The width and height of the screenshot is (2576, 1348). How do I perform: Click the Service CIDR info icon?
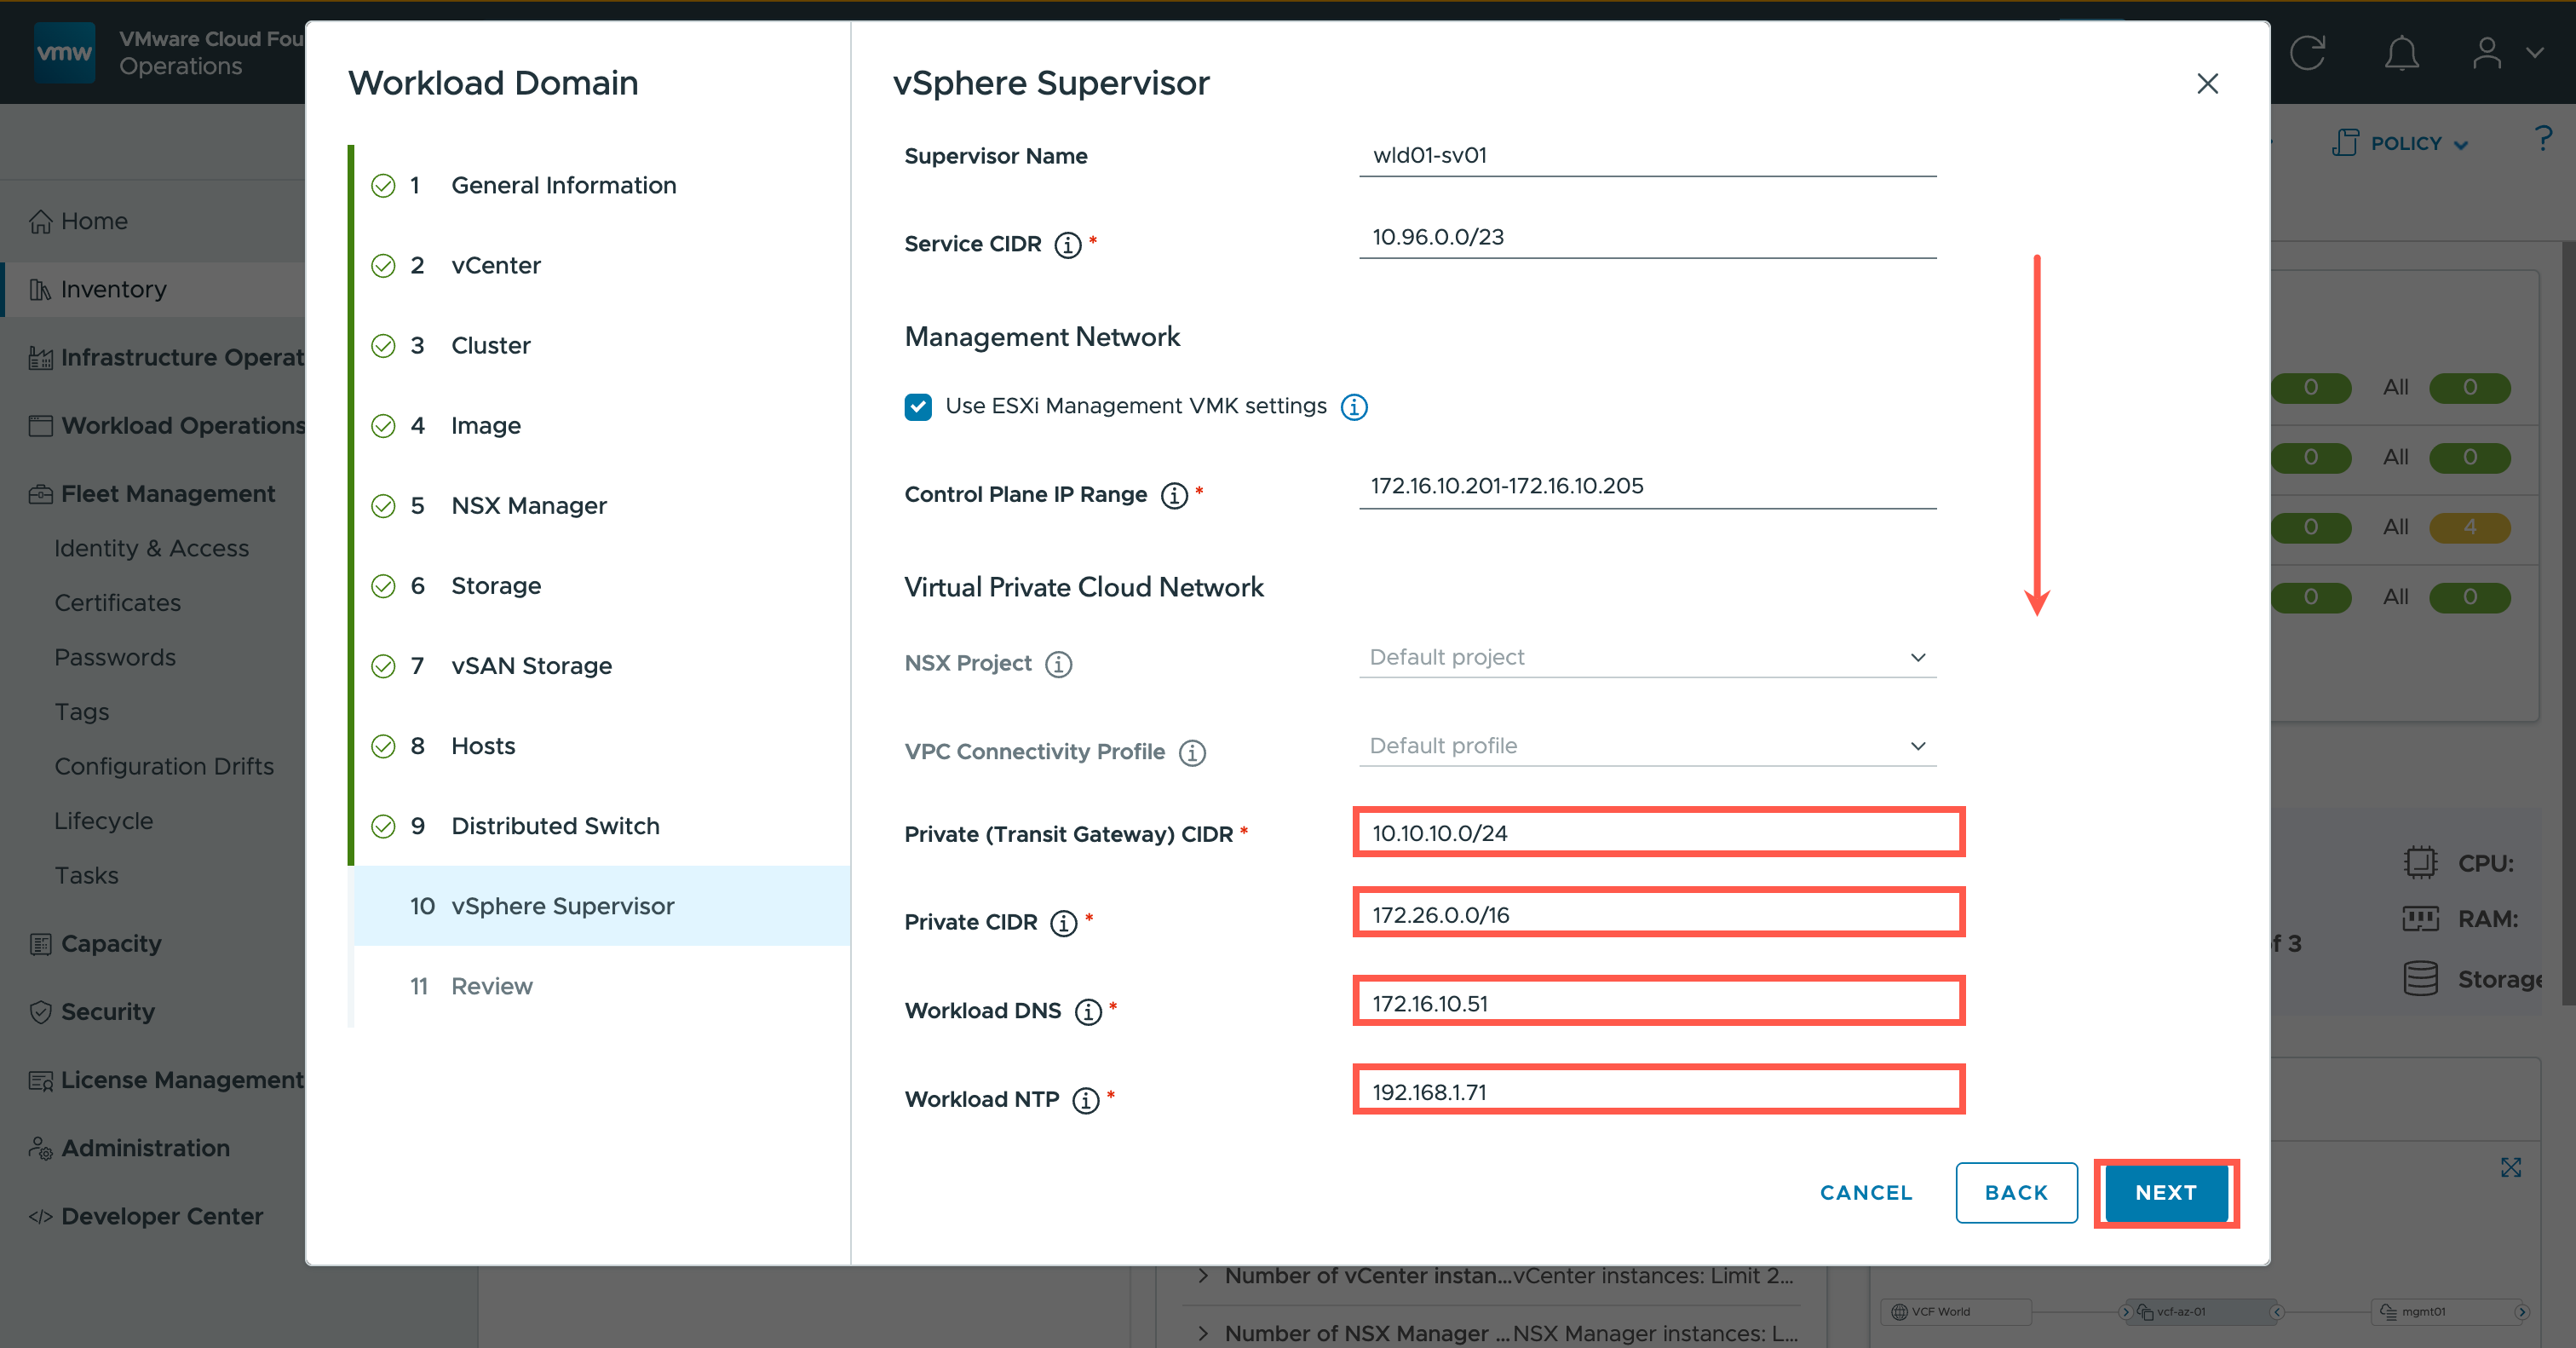[x=1067, y=245]
